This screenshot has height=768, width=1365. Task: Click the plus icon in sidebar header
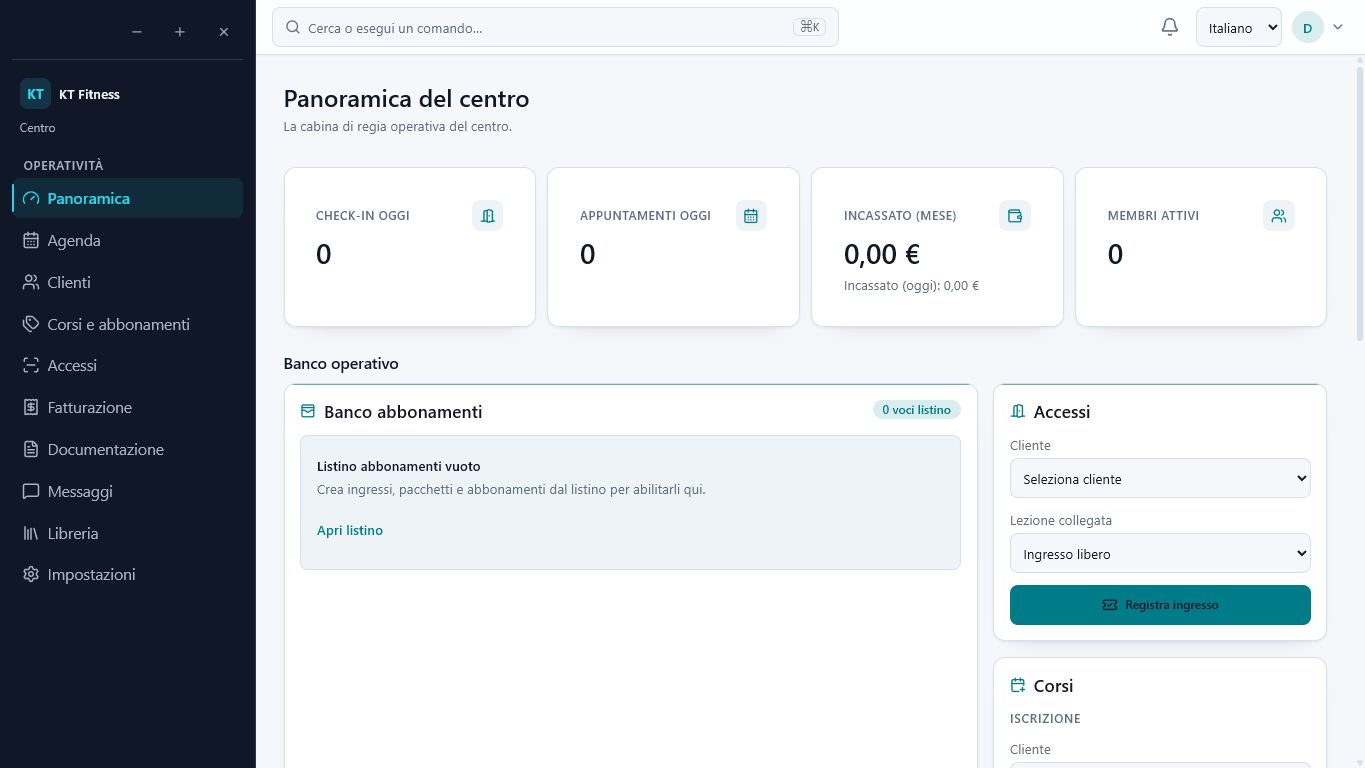click(x=180, y=32)
